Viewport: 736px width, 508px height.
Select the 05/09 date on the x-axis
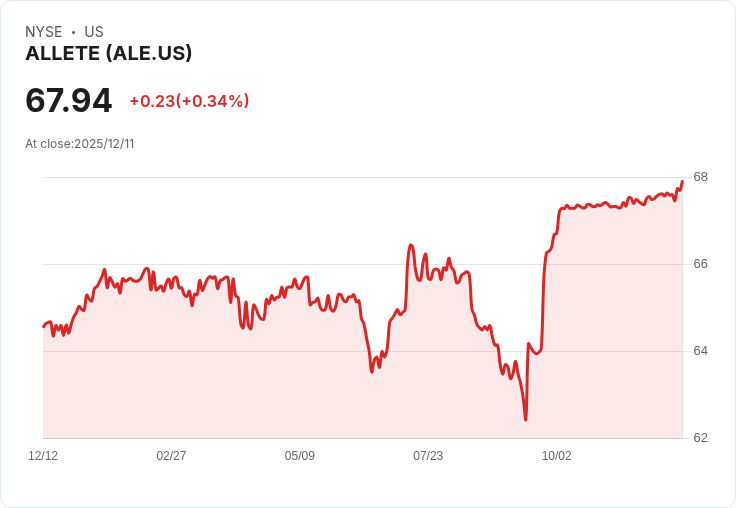pyautogui.click(x=299, y=456)
